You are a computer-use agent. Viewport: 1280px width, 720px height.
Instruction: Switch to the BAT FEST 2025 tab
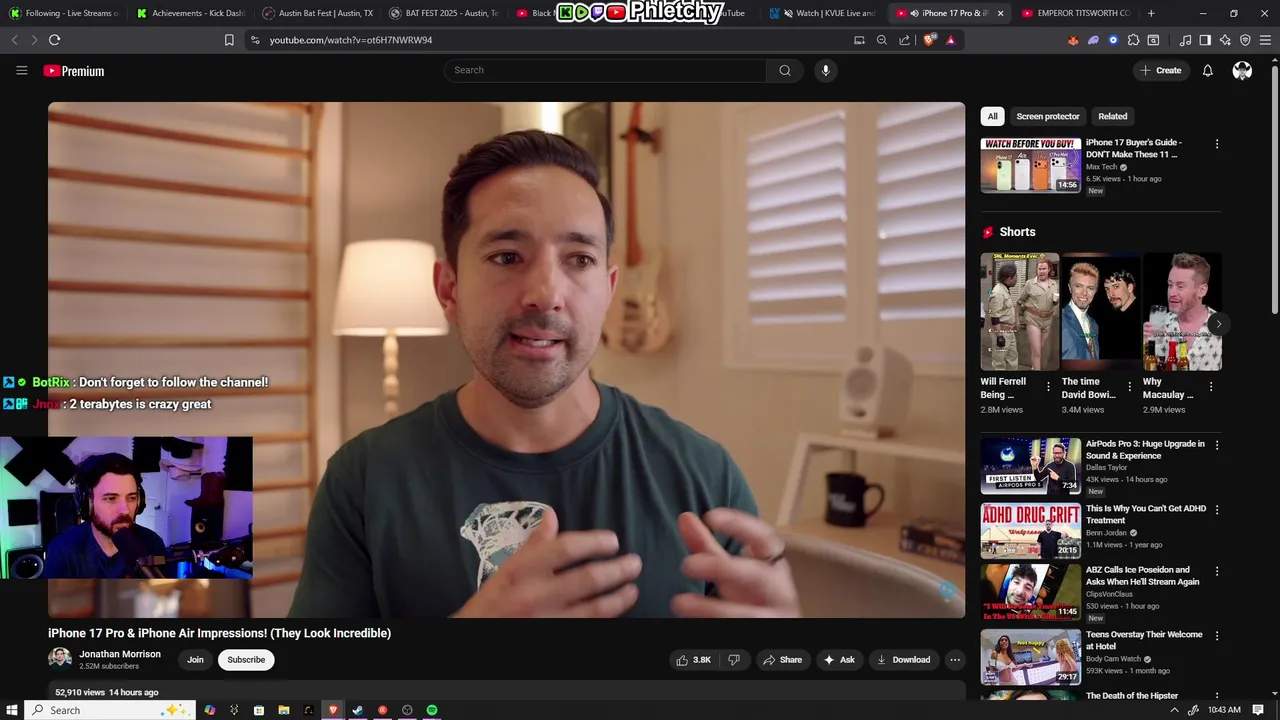tap(444, 13)
